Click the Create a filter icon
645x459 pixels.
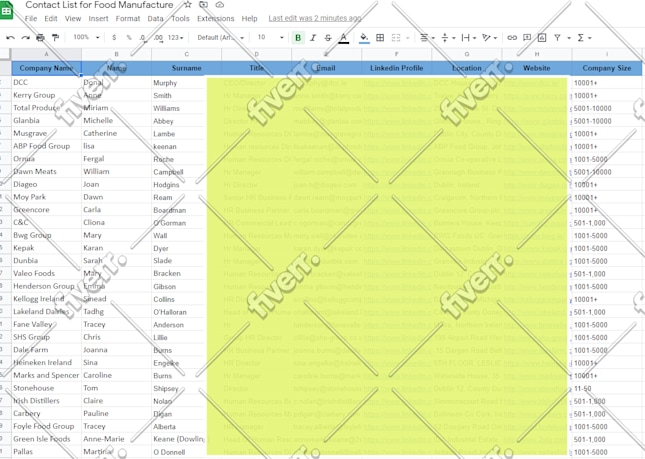(557, 38)
